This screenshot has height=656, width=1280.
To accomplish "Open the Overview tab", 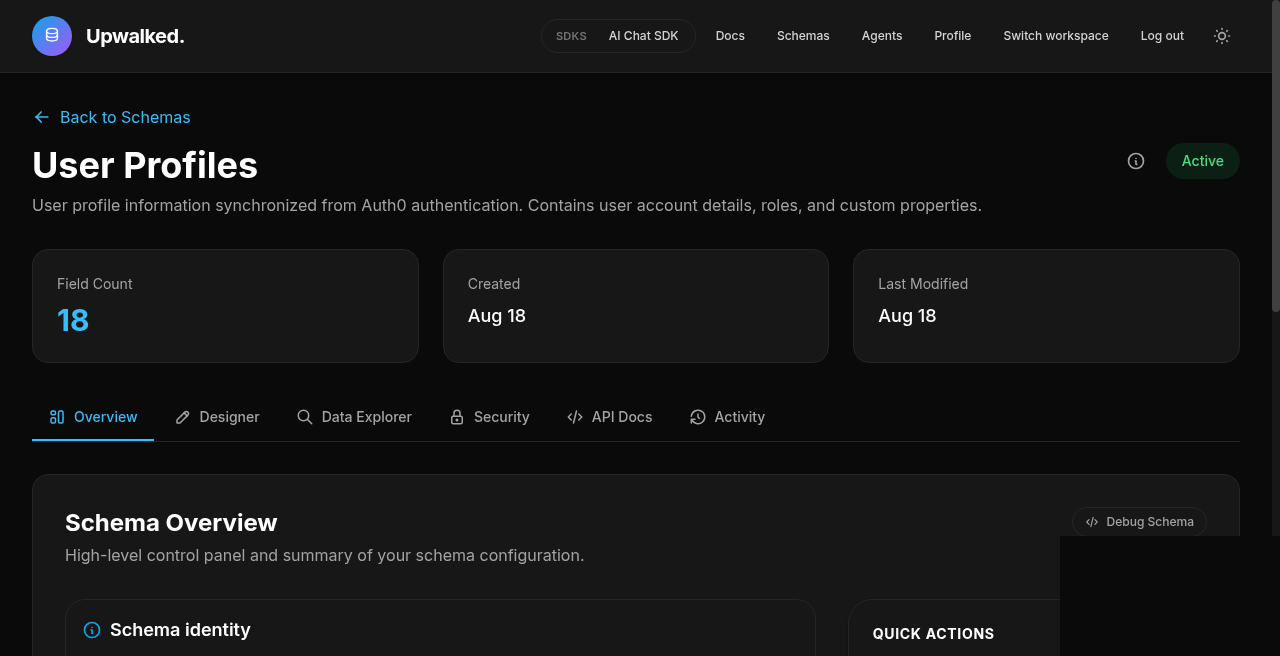I will point(93,417).
